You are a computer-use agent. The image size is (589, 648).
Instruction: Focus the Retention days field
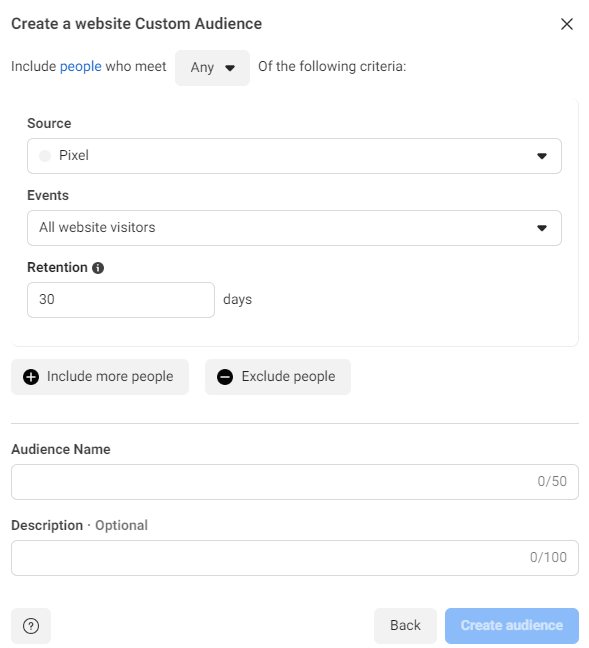(x=121, y=300)
